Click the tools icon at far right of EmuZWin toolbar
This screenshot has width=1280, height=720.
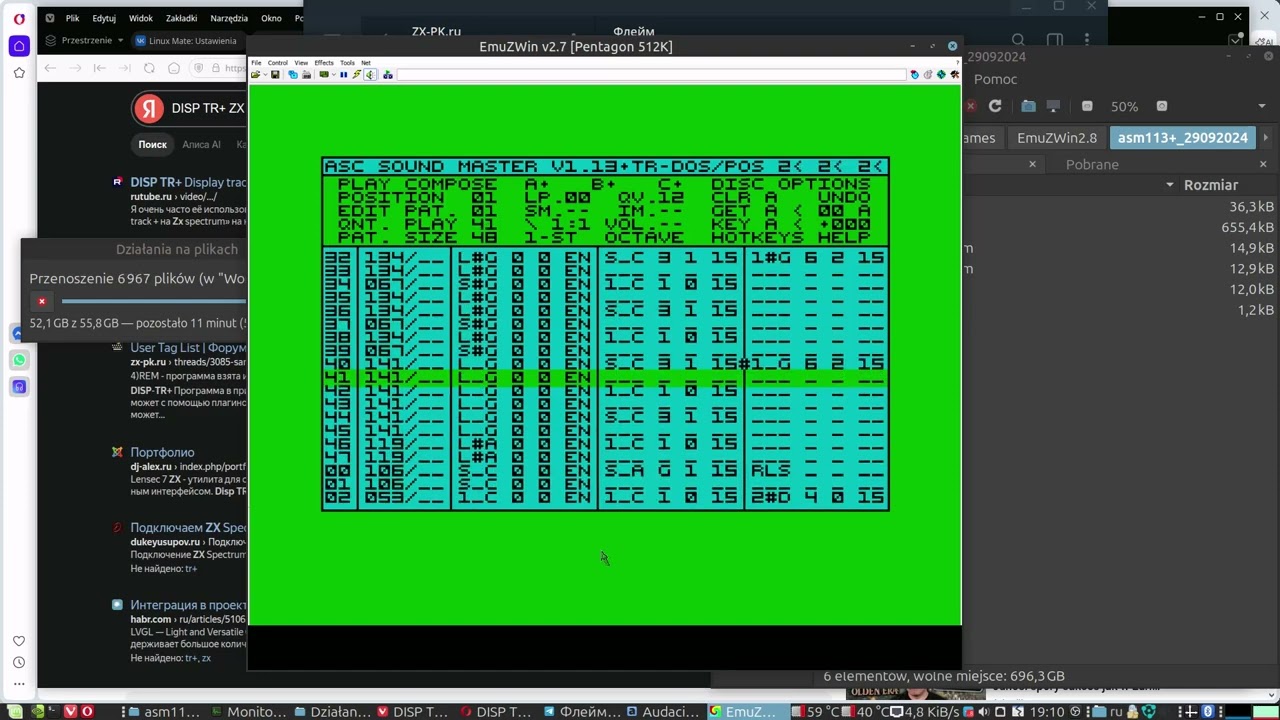(x=954, y=75)
